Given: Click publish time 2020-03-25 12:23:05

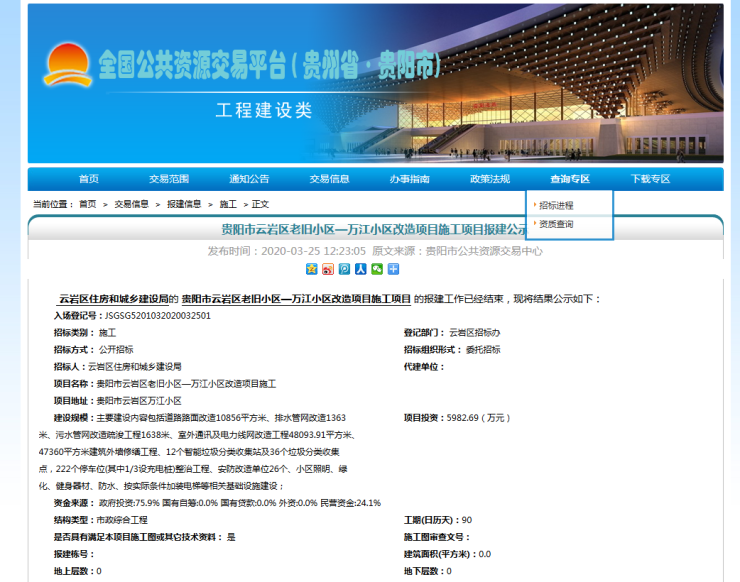Looking at the screenshot, I should (x=313, y=251).
